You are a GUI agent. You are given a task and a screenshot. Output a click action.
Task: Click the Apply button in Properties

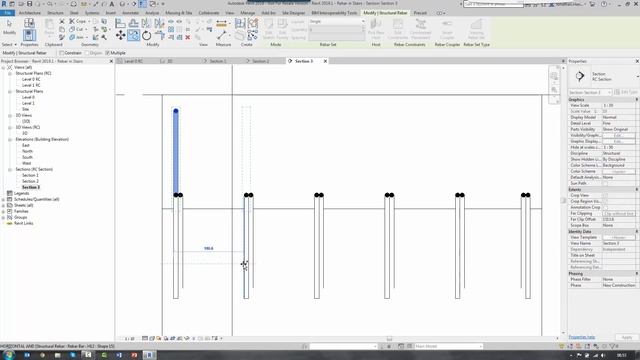pos(627,338)
